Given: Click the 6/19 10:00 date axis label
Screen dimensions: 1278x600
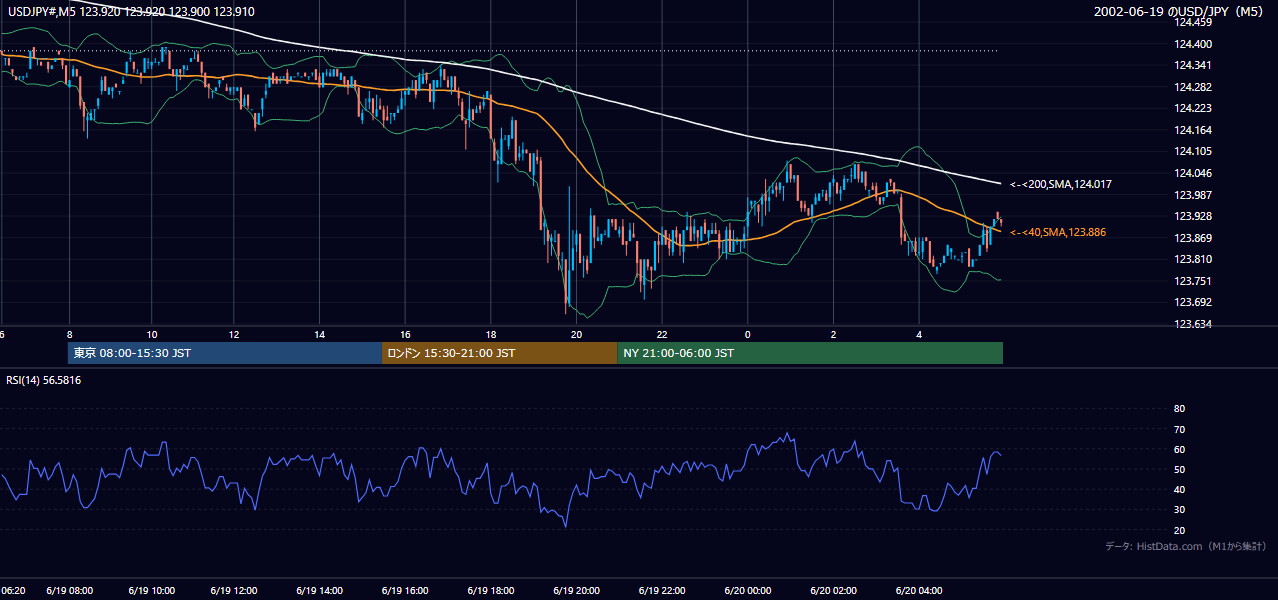Looking at the screenshot, I should pyautogui.click(x=152, y=590).
